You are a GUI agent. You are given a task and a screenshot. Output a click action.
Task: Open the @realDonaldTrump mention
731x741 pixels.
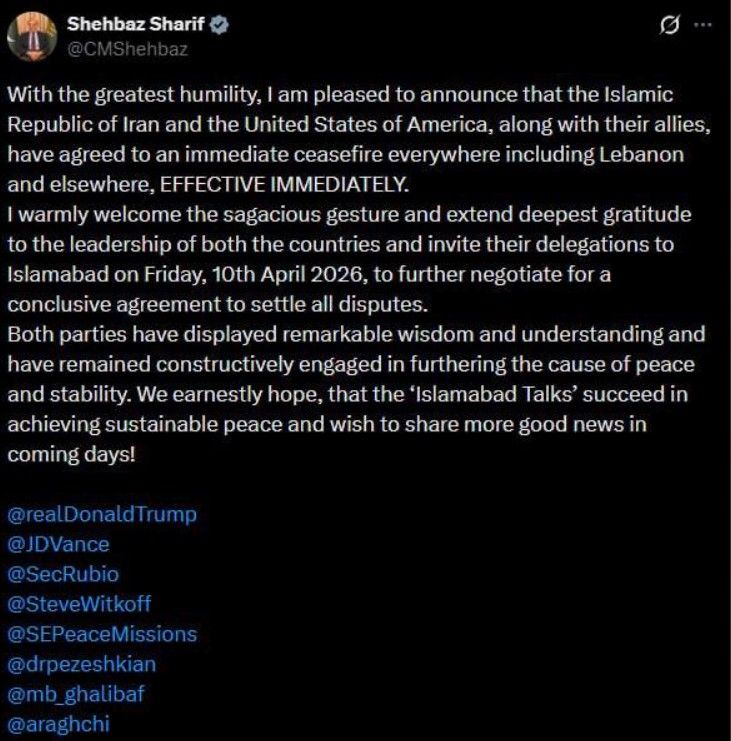click(x=101, y=515)
